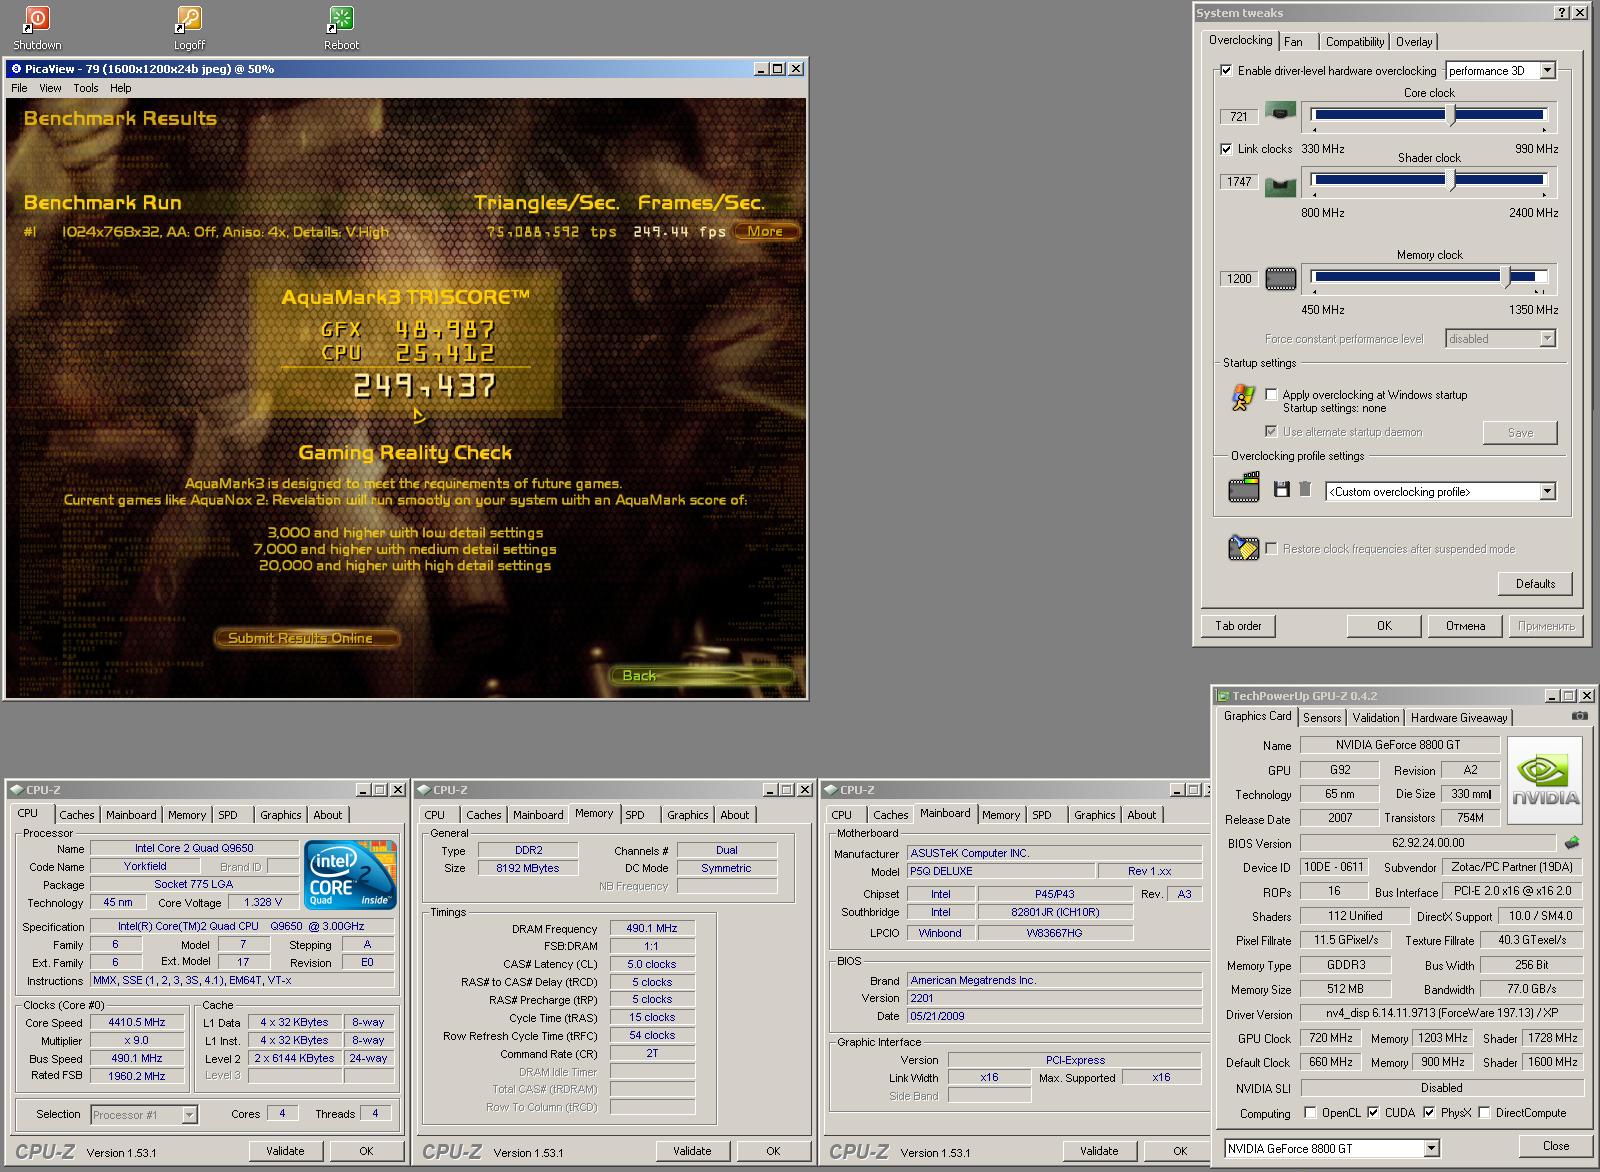This screenshot has height=1172, width=1600.
Task: Click the memory clock chip icon
Action: [1280, 279]
